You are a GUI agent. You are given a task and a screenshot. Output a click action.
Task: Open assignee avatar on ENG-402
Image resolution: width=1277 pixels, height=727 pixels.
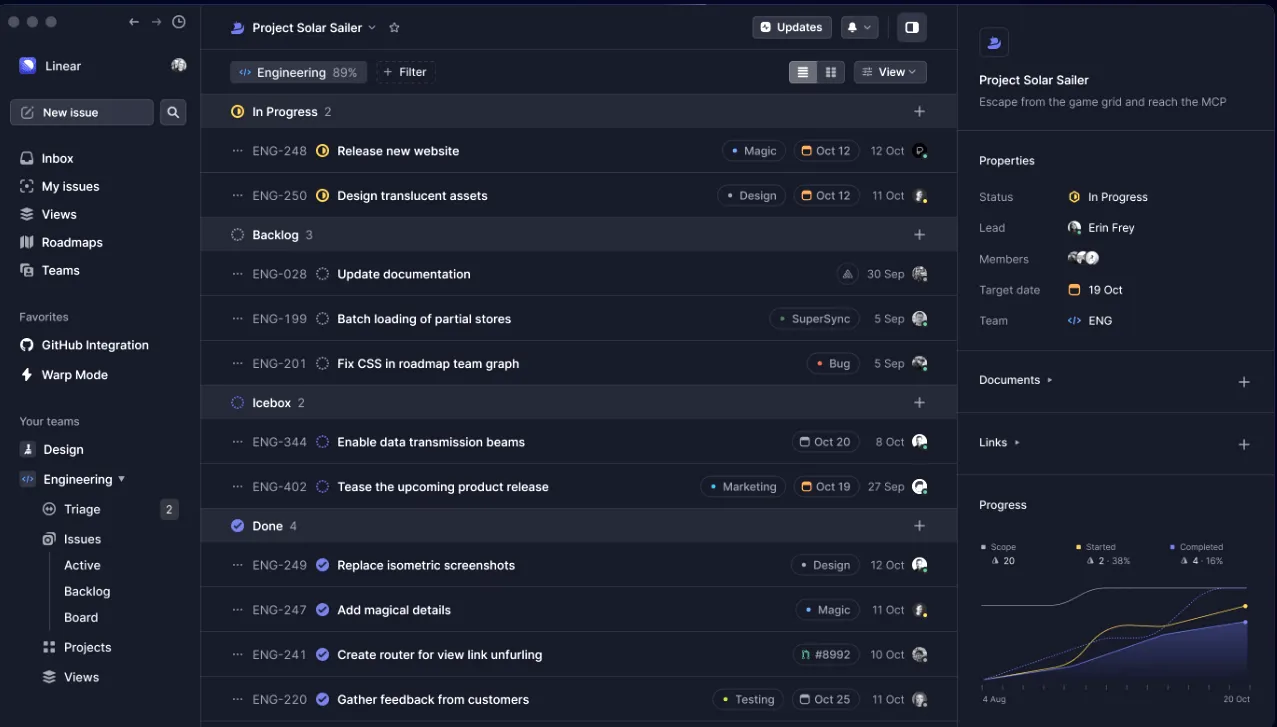919,487
